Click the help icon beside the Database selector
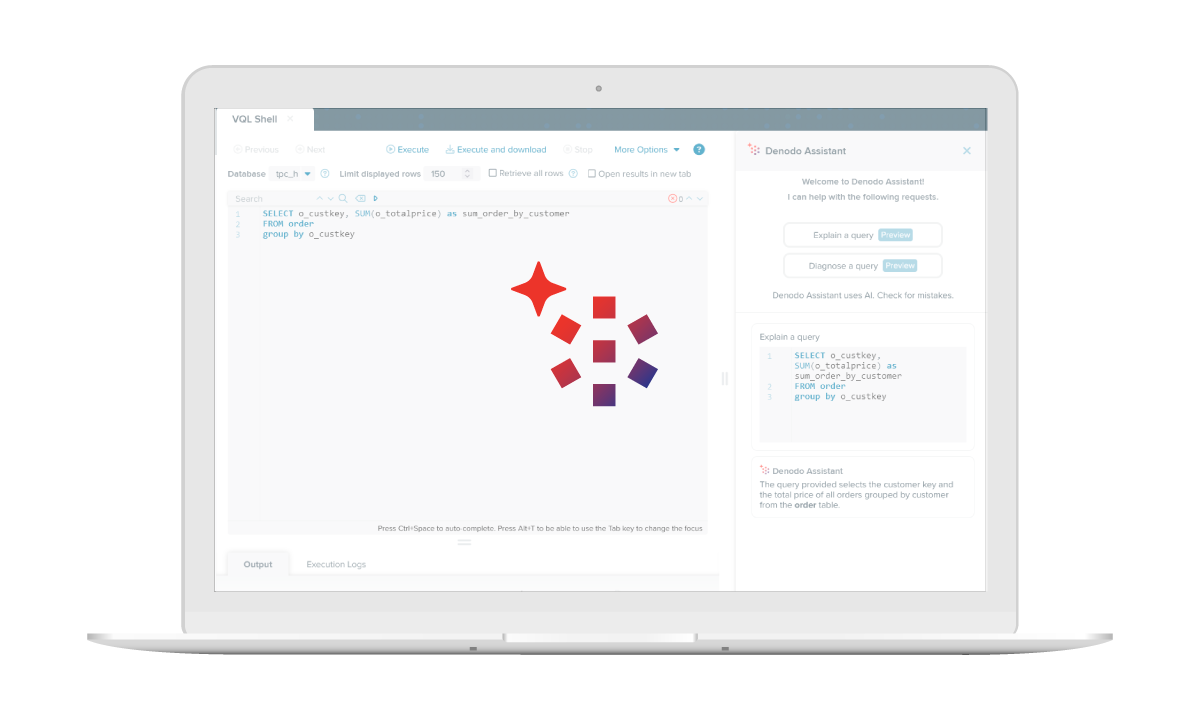 pos(325,173)
